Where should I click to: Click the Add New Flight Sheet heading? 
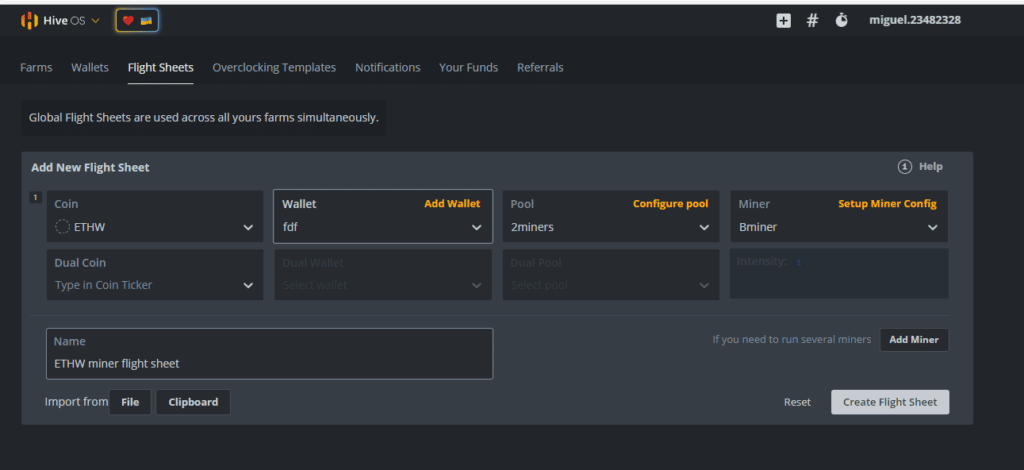pyautogui.click(x=90, y=167)
